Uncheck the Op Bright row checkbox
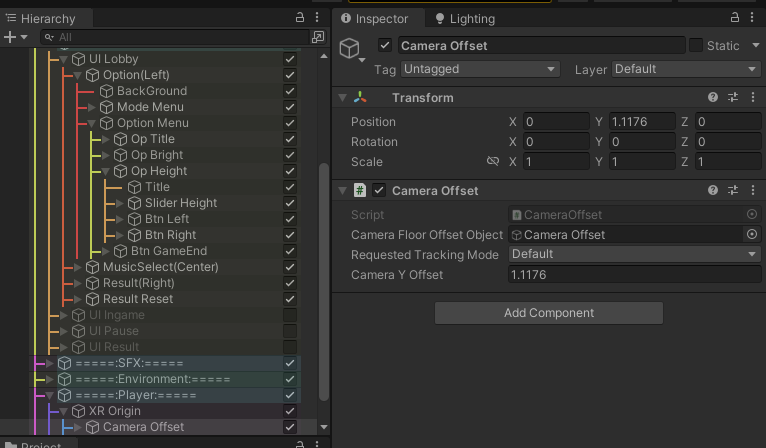766x448 pixels. pos(290,155)
